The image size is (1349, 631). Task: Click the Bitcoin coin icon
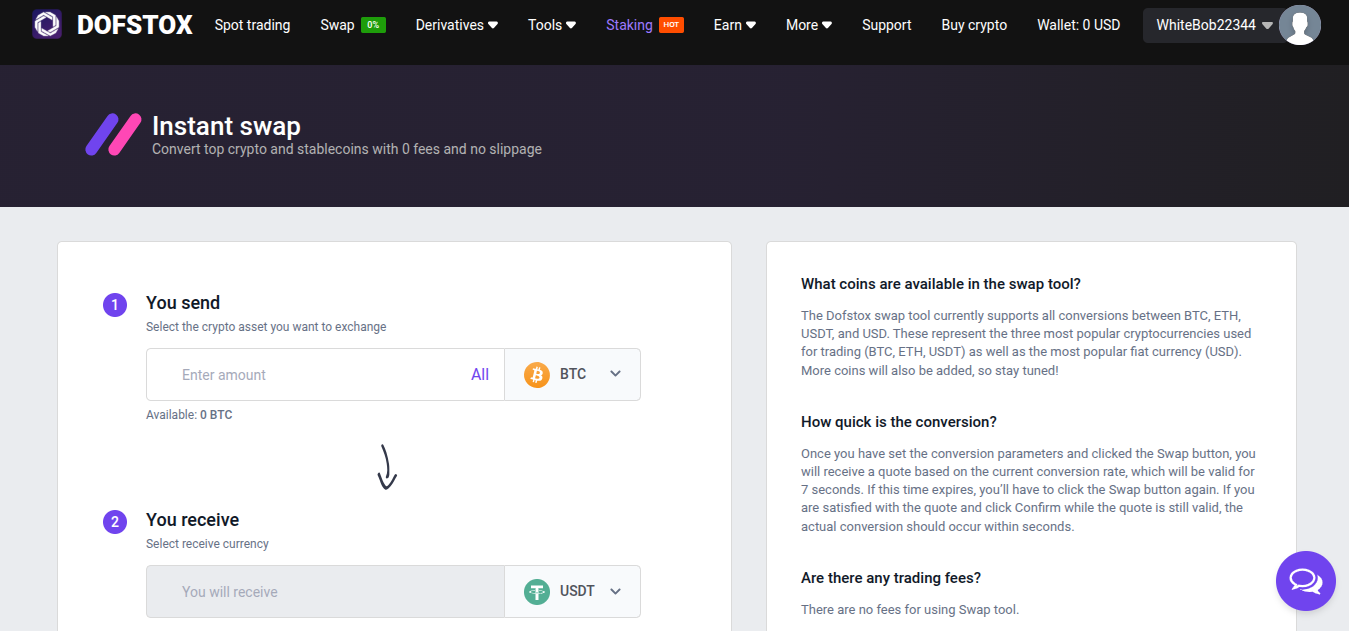tap(537, 375)
